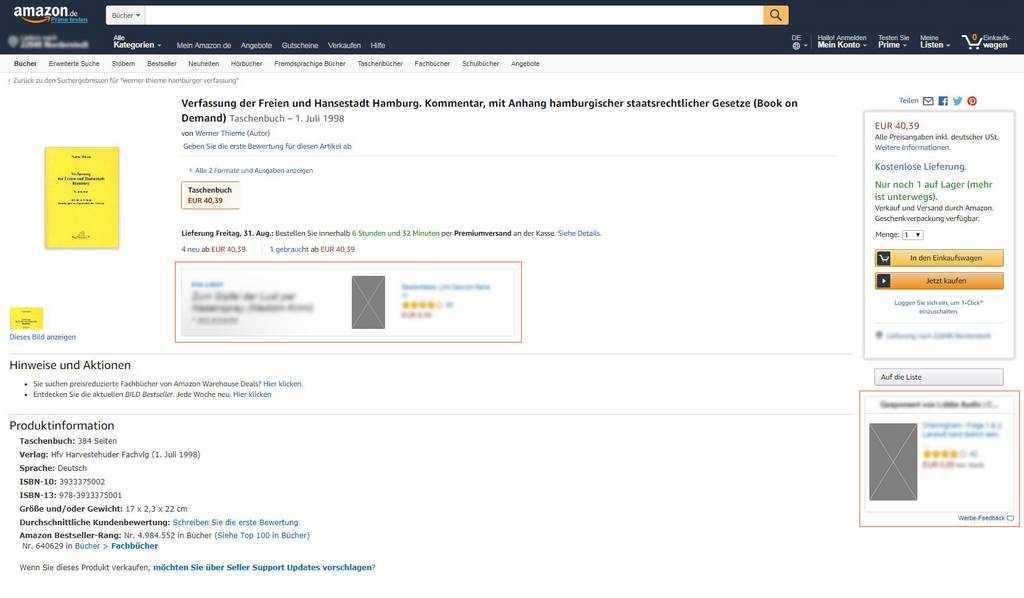Share the book on Twitter
The height and width of the screenshot is (598, 1024).
957,101
